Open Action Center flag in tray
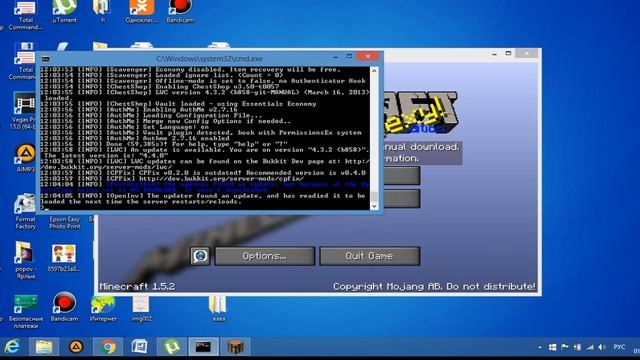 (x=565, y=347)
